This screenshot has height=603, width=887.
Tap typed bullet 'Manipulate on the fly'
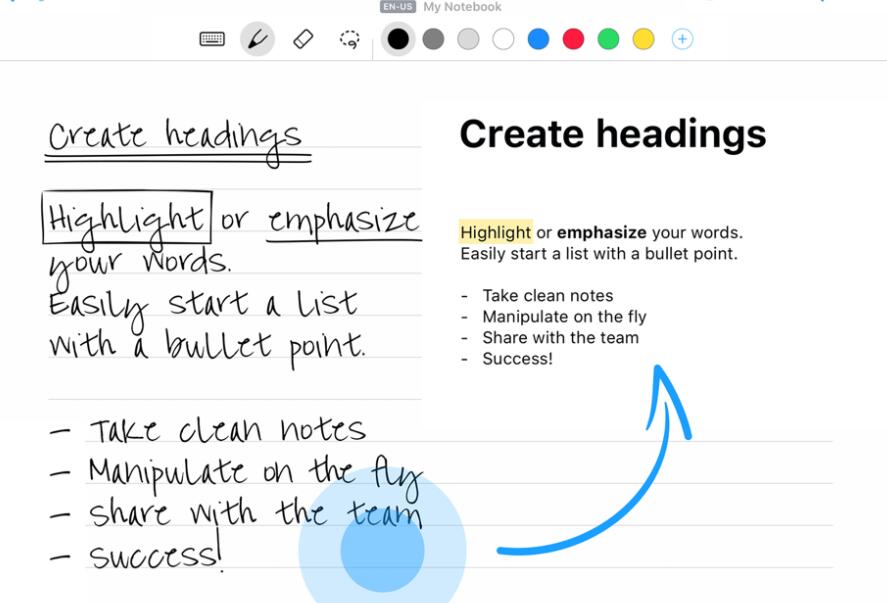coord(564,317)
